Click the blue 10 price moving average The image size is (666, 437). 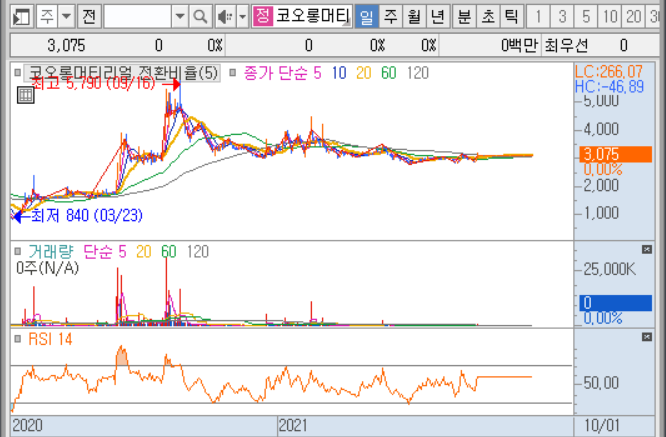coord(339,73)
